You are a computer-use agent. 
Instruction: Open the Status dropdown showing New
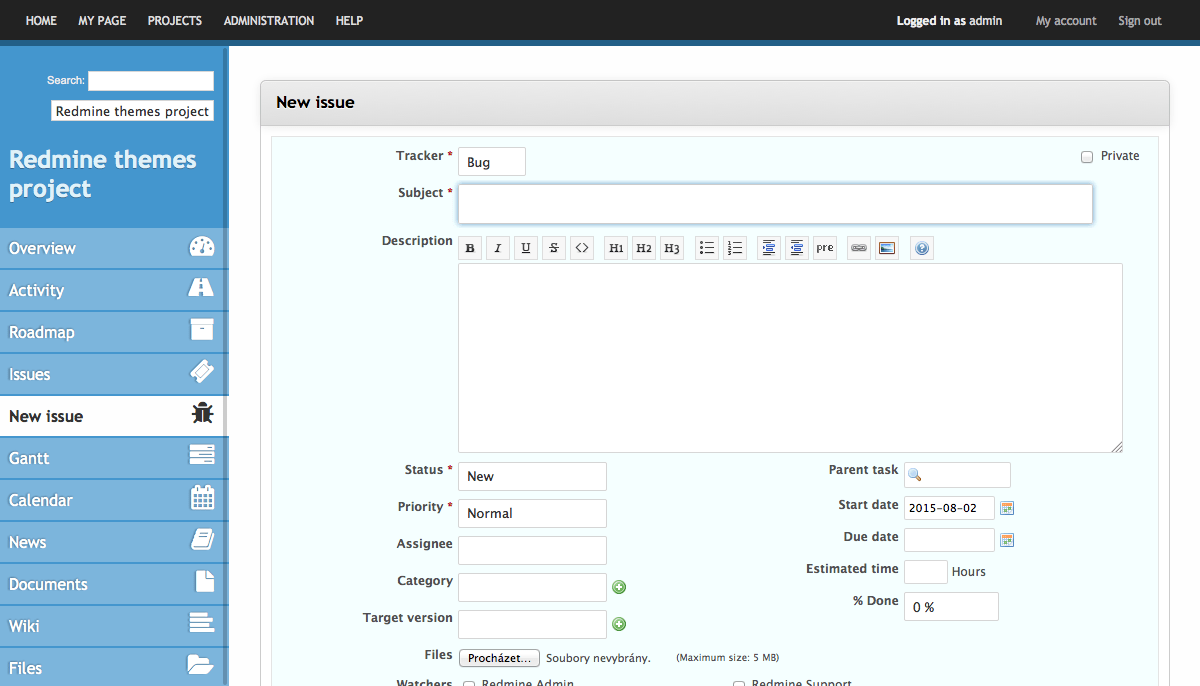pos(532,476)
